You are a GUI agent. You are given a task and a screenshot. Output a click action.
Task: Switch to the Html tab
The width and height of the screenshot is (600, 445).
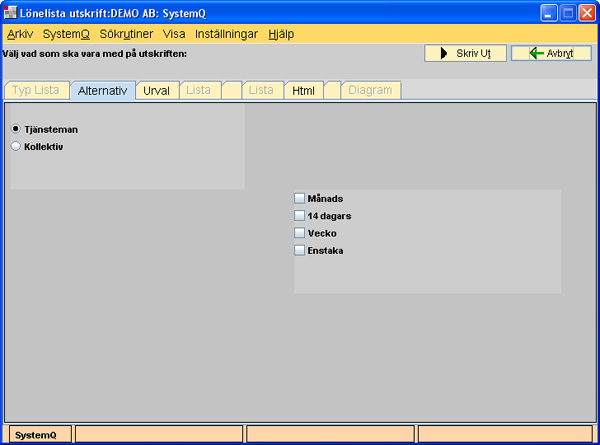click(303, 90)
